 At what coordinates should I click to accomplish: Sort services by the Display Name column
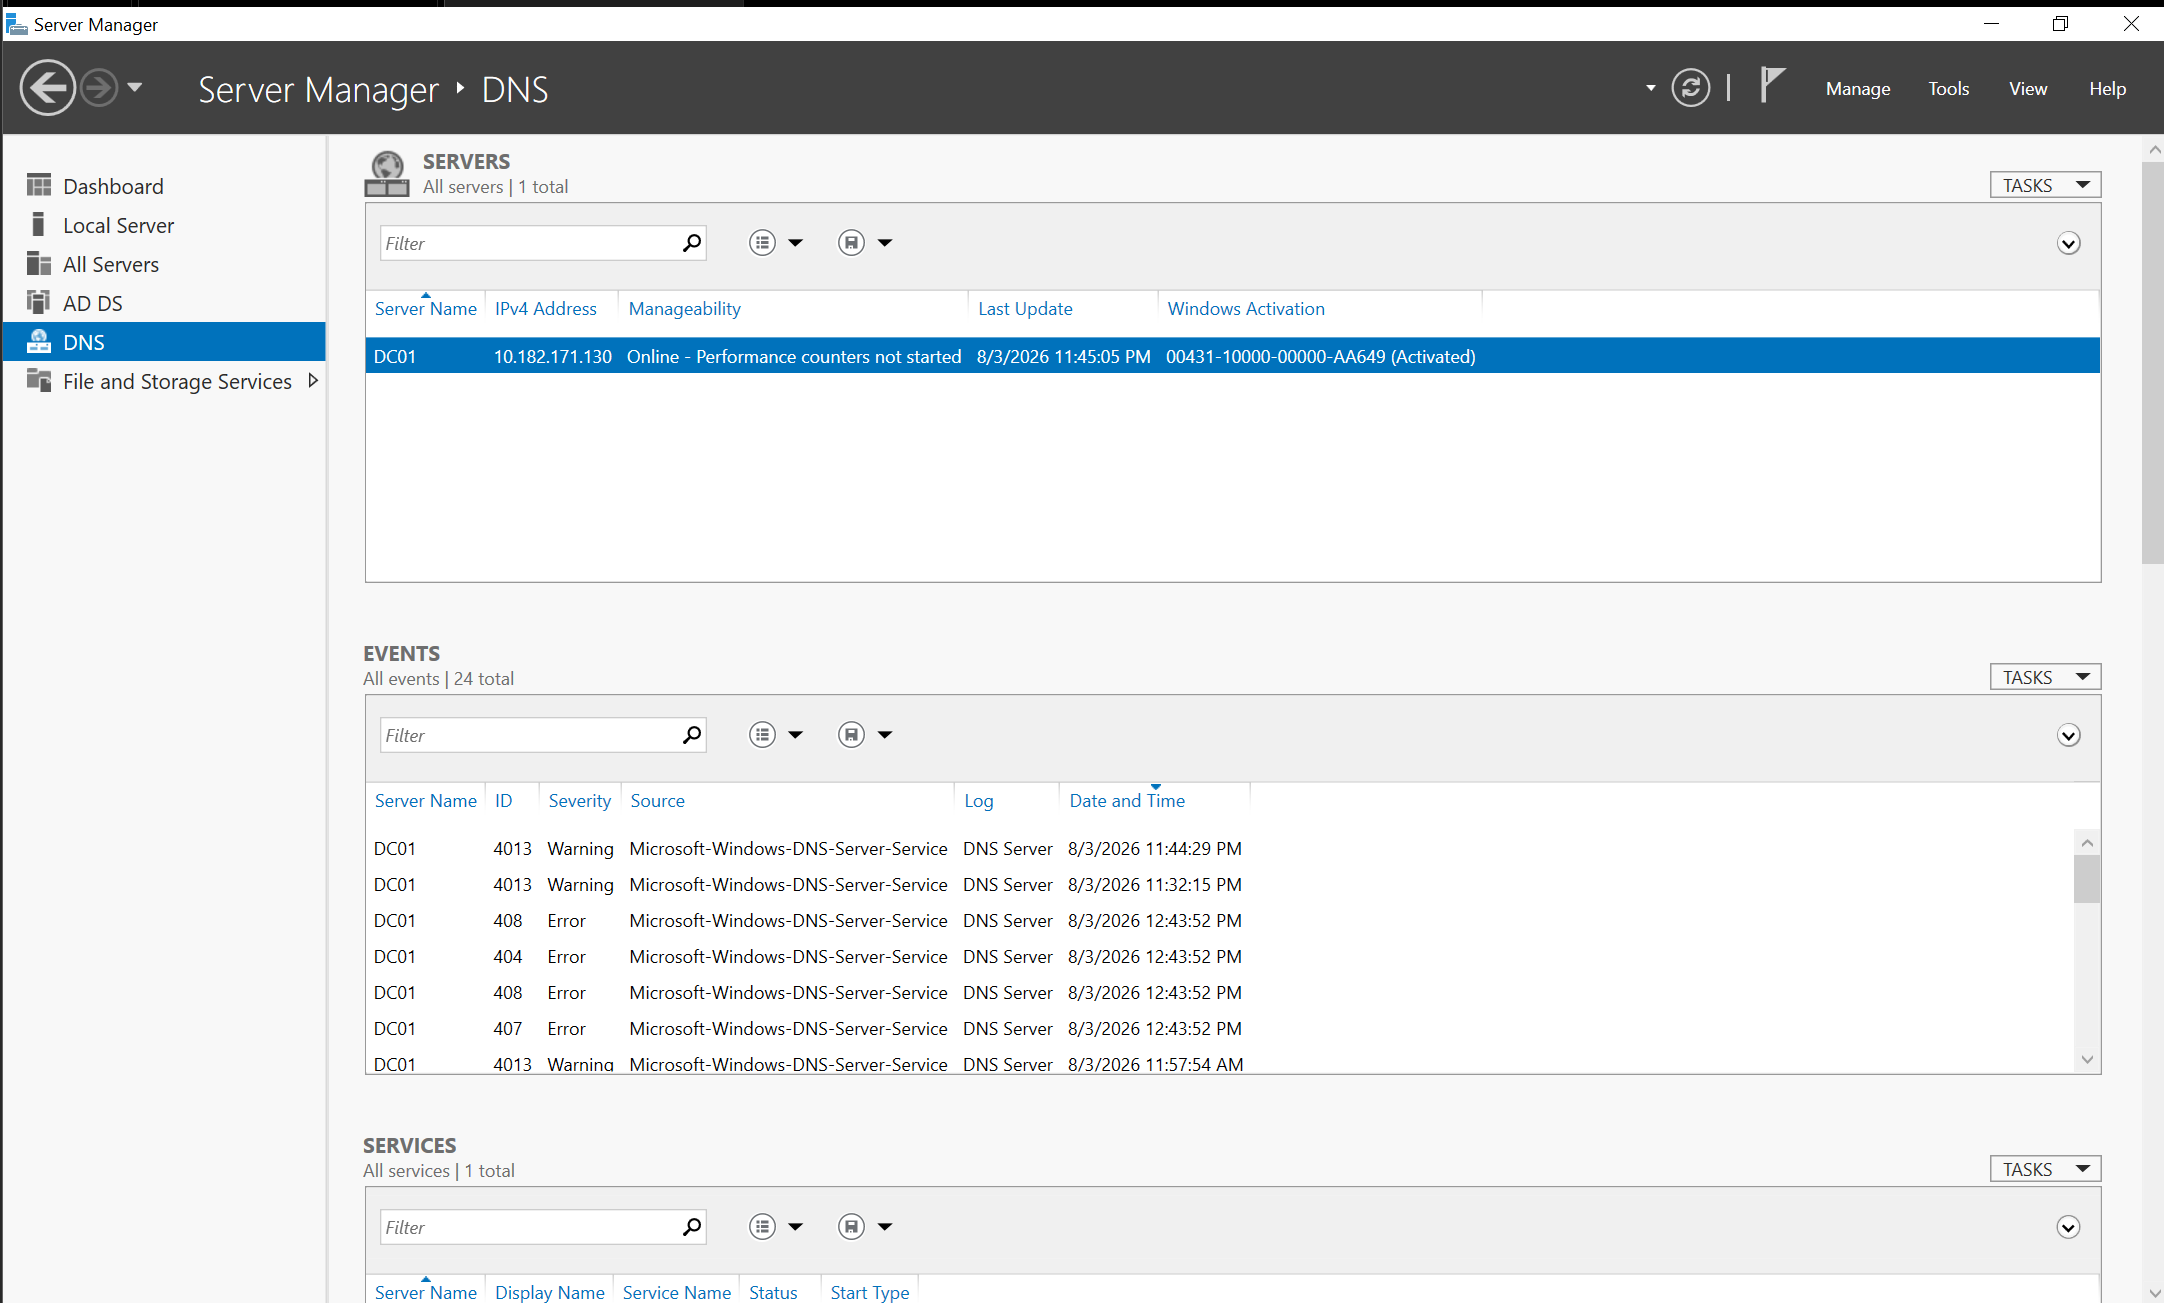(x=549, y=1292)
